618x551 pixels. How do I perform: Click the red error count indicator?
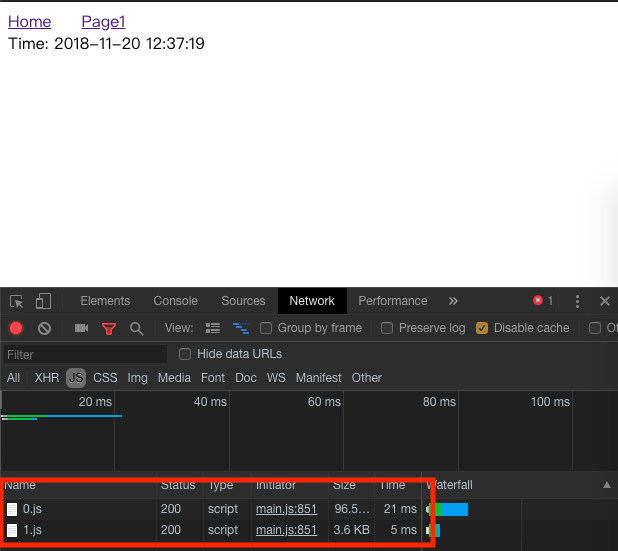coord(543,301)
